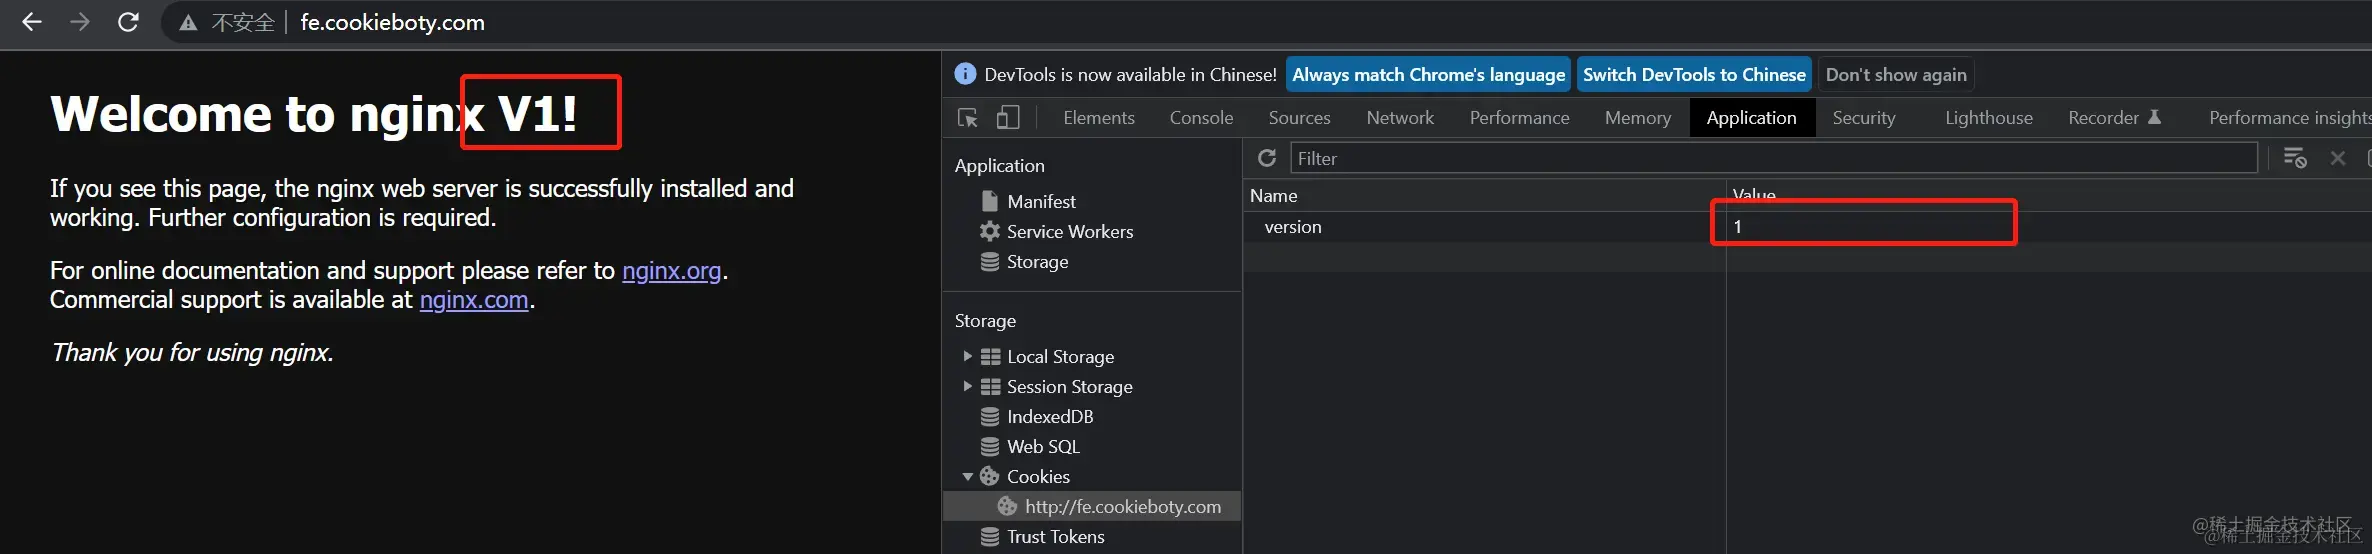Select Web SQL in sidebar
The height and width of the screenshot is (554, 2372).
tap(1043, 447)
